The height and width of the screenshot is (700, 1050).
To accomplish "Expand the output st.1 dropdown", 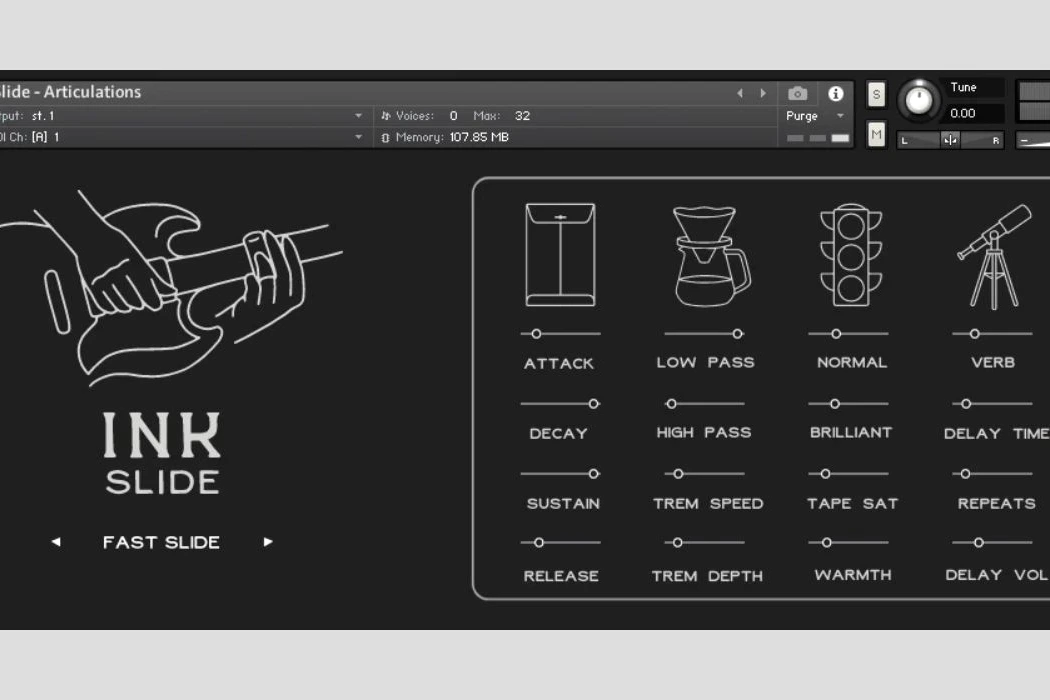I will pos(359,116).
